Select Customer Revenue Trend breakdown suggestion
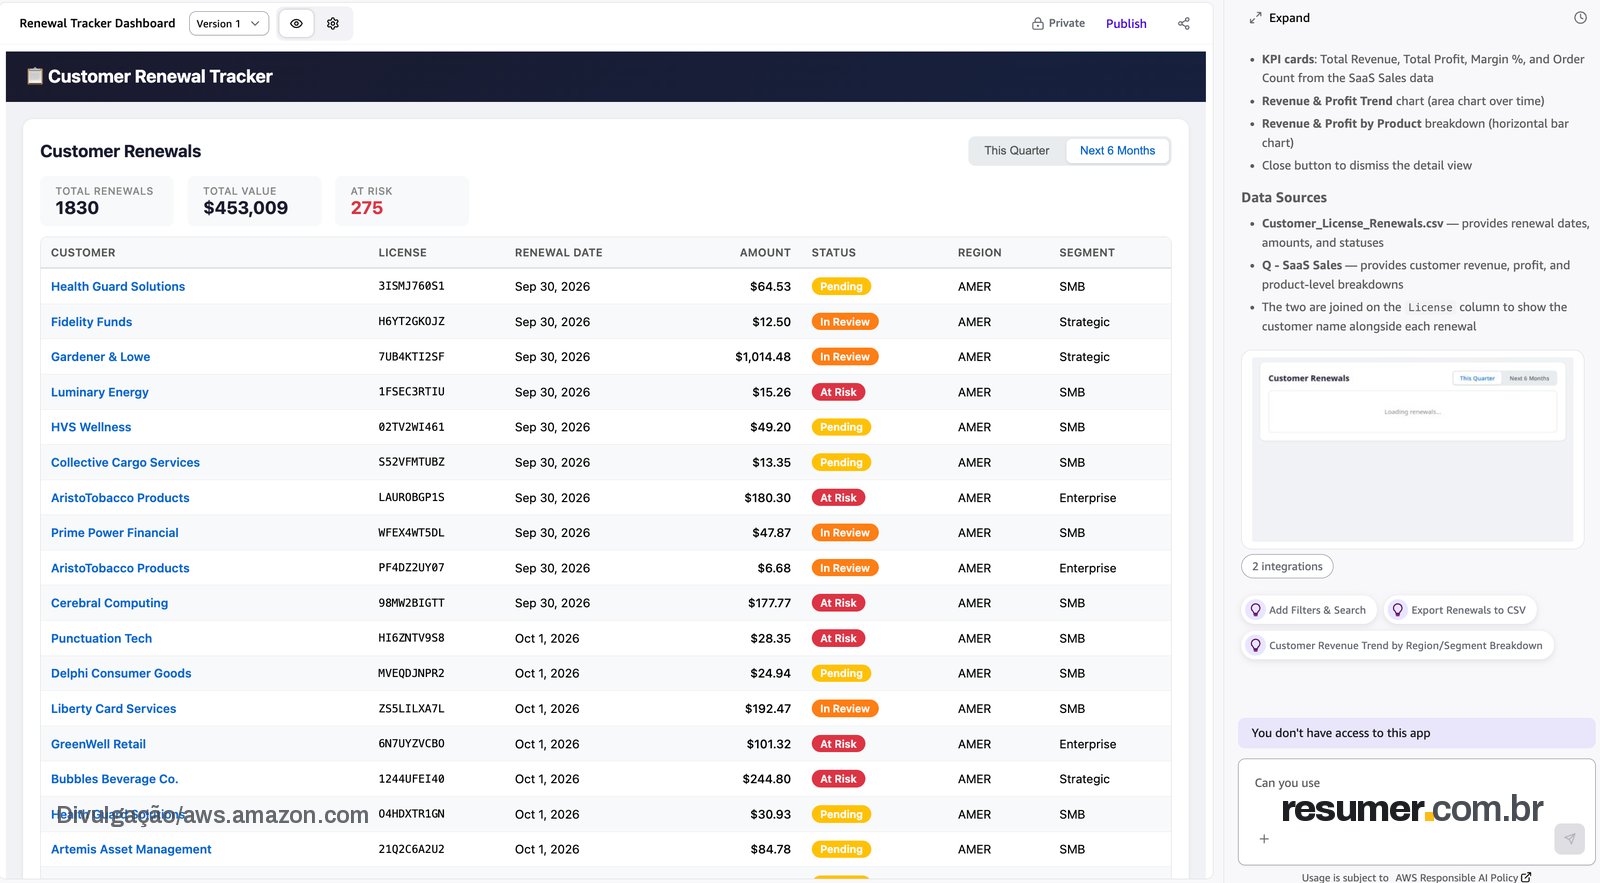1600x883 pixels. (x=1397, y=645)
